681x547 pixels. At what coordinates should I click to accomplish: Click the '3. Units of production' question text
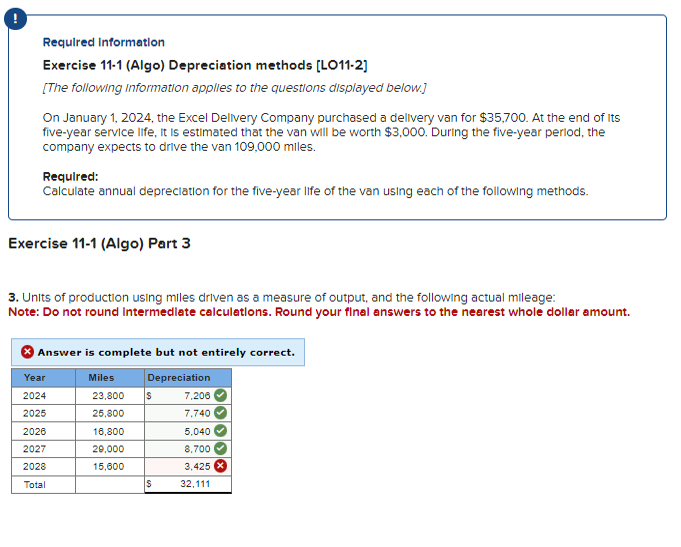click(x=282, y=298)
